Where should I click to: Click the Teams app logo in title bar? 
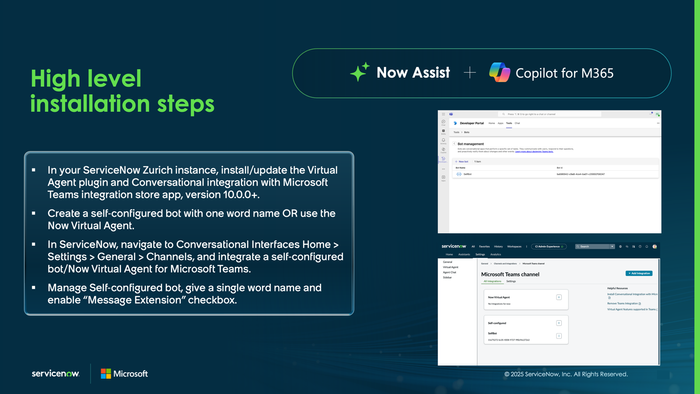(451, 114)
